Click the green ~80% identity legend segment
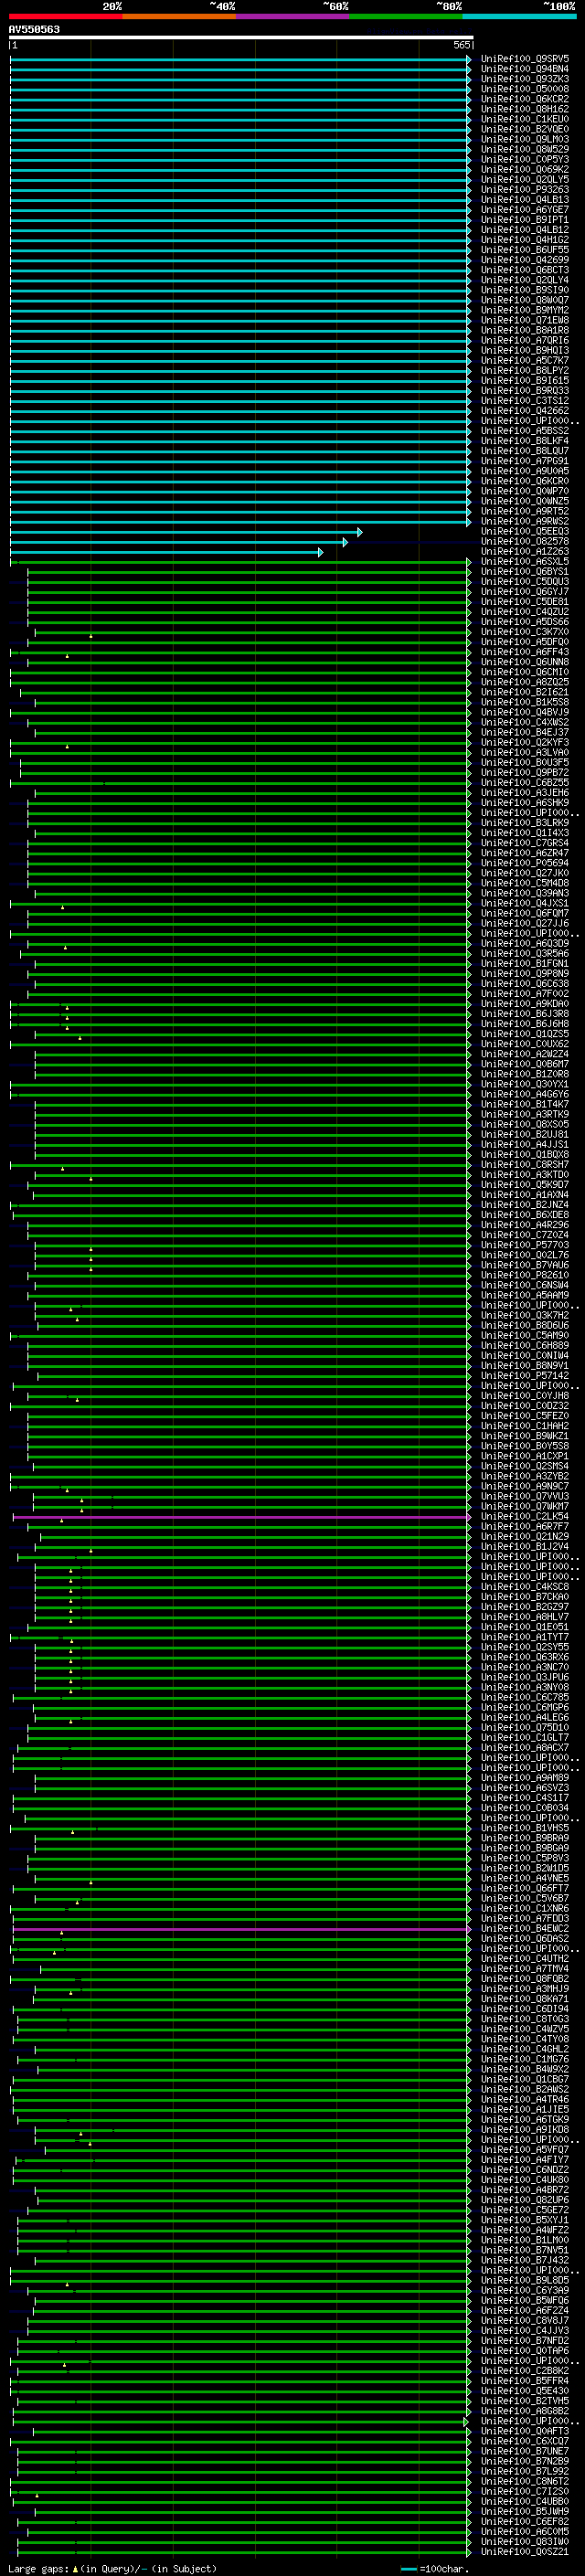 (406, 16)
